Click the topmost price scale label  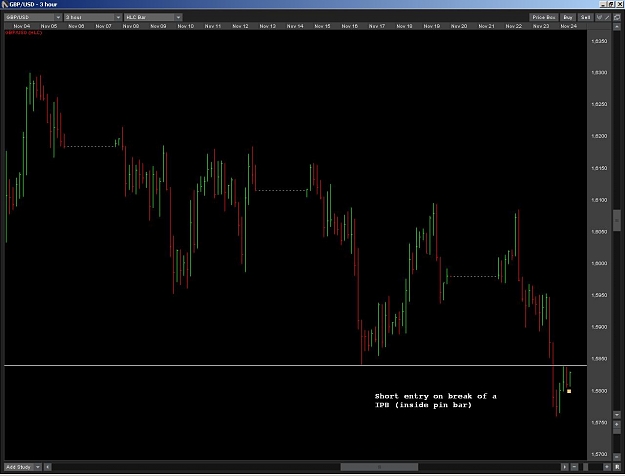coord(599,41)
